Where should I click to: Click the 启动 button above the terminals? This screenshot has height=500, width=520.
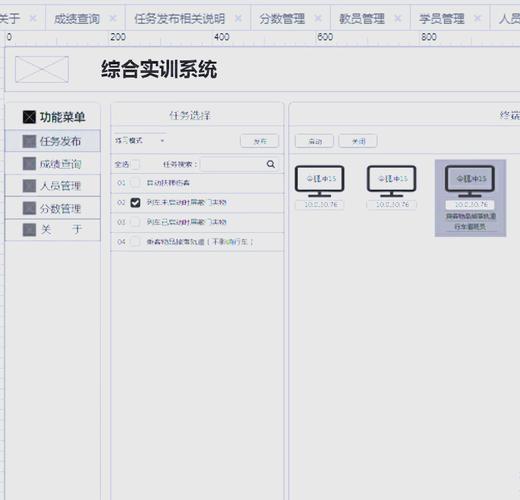click(x=314, y=141)
